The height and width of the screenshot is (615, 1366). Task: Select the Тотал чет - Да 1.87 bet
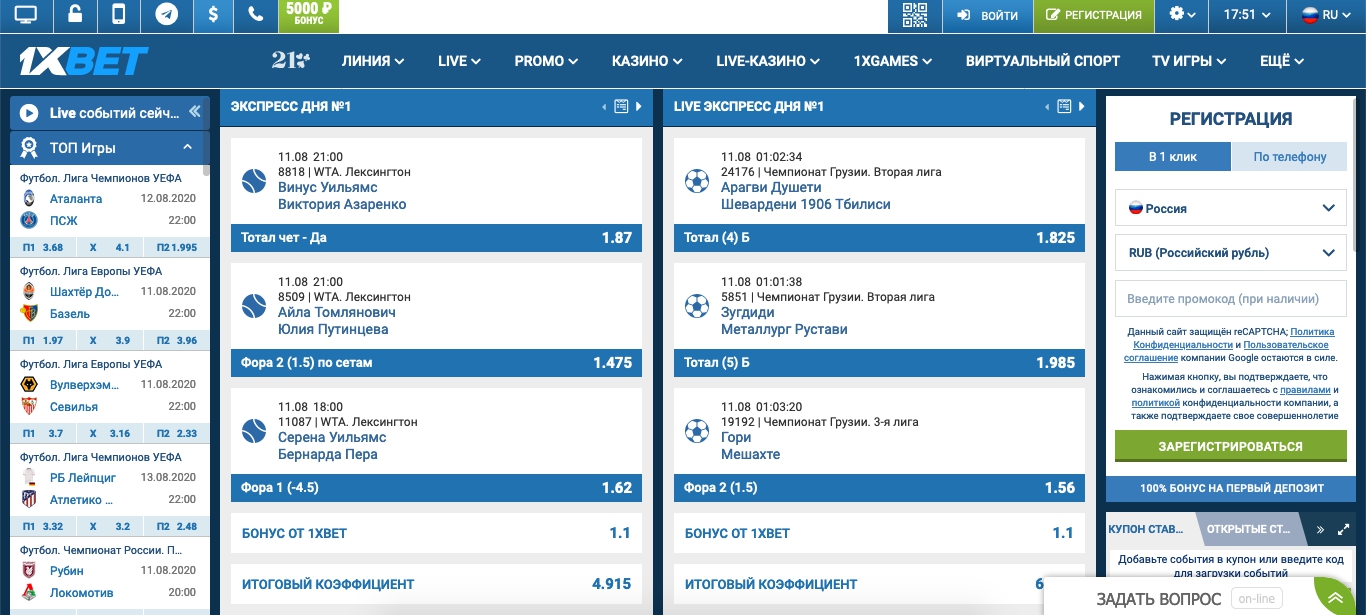point(436,237)
